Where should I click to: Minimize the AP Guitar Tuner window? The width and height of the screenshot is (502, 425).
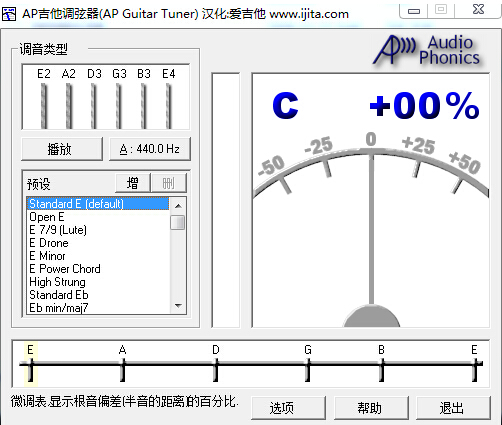[x=414, y=11]
